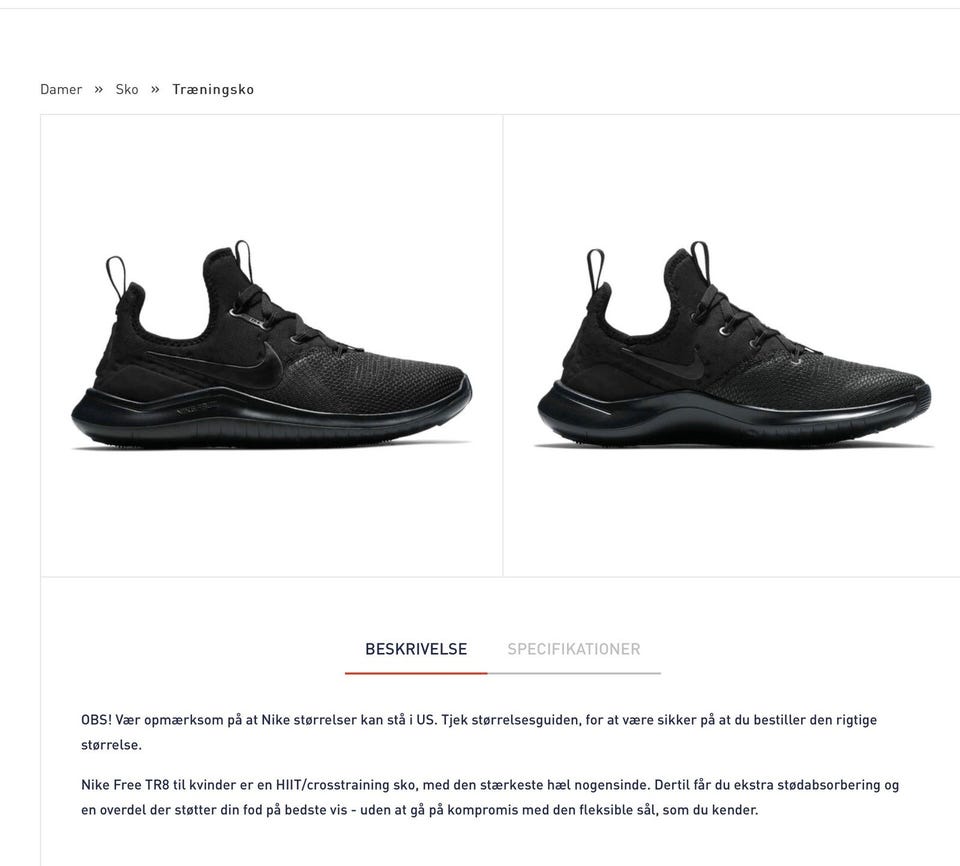960x866 pixels.
Task: Switch to the SPECIFIKATIONER tab
Action: pos(574,649)
